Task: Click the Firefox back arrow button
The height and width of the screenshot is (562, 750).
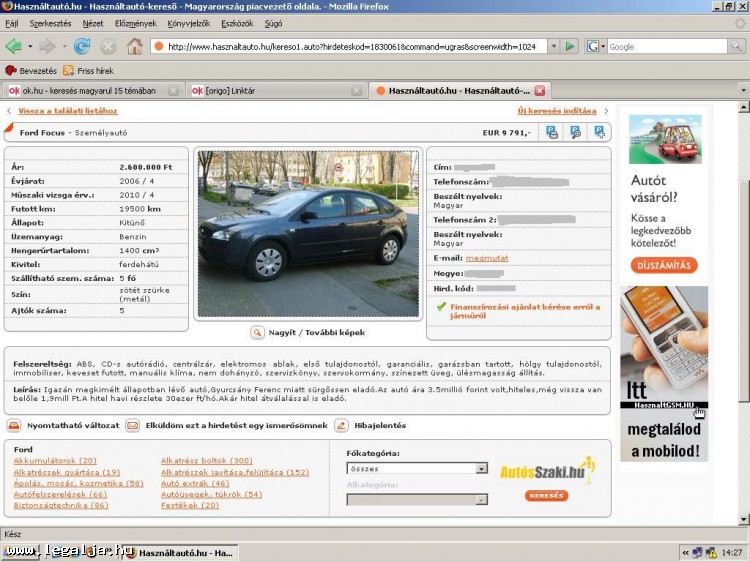Action: coord(14,46)
